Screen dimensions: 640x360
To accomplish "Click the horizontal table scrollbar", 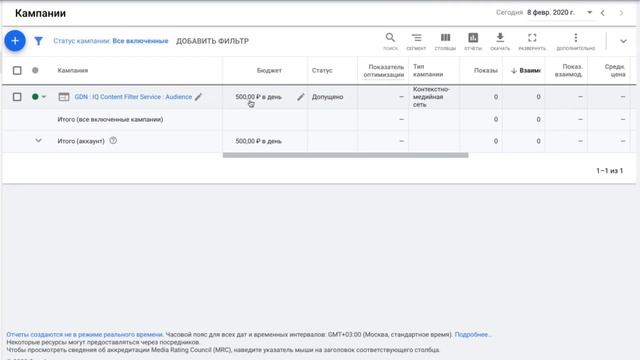I will click(x=345, y=155).
